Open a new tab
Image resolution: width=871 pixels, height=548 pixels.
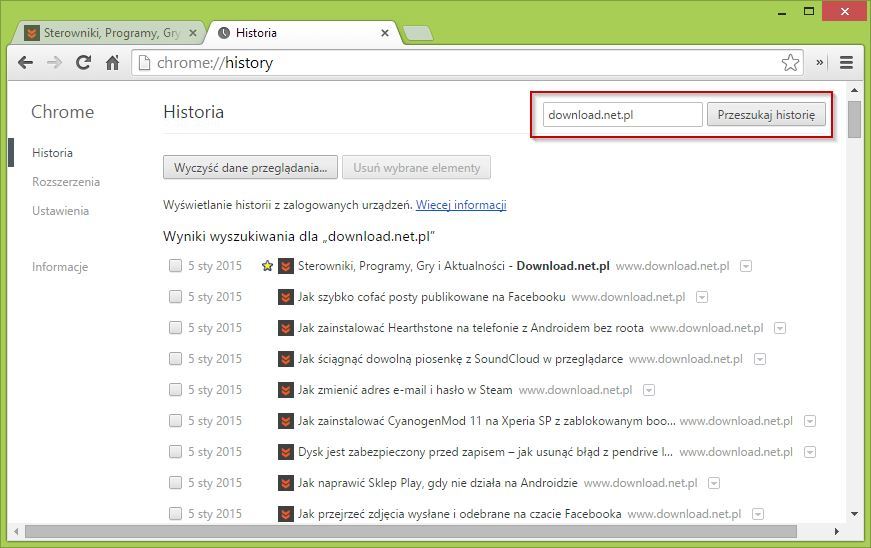click(418, 34)
